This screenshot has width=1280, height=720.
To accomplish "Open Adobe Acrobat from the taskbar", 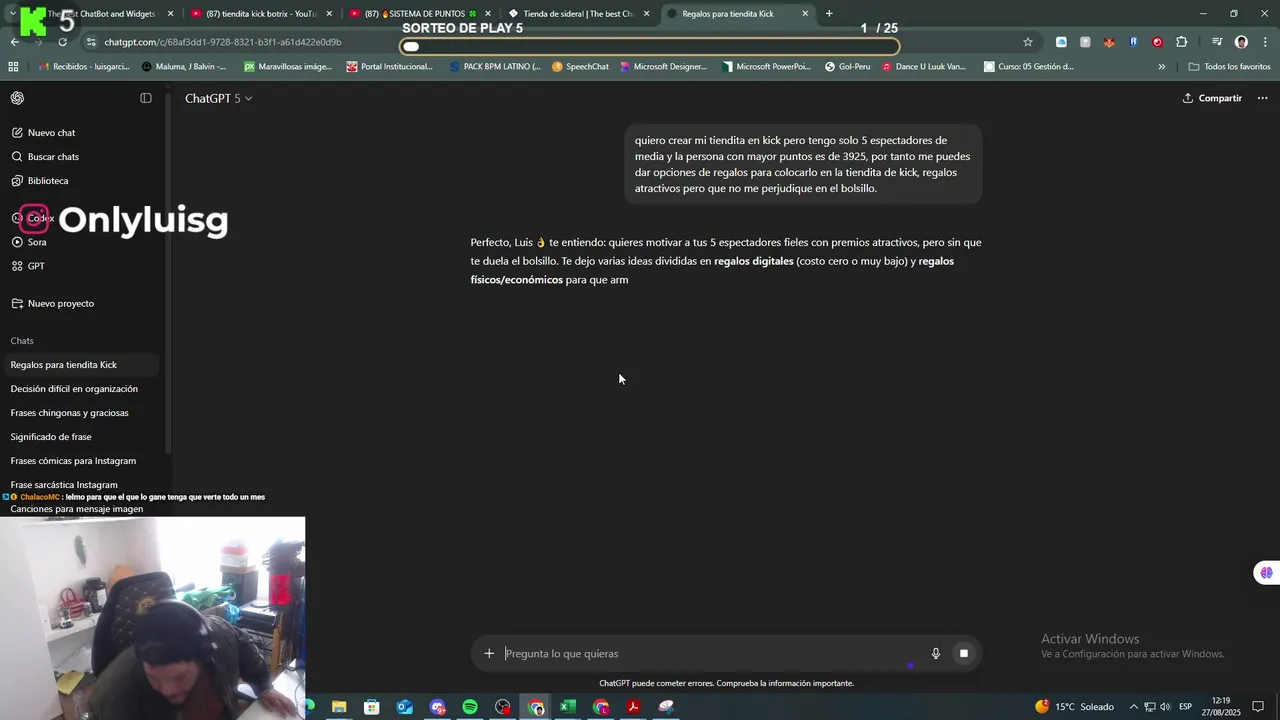I will click(x=633, y=707).
